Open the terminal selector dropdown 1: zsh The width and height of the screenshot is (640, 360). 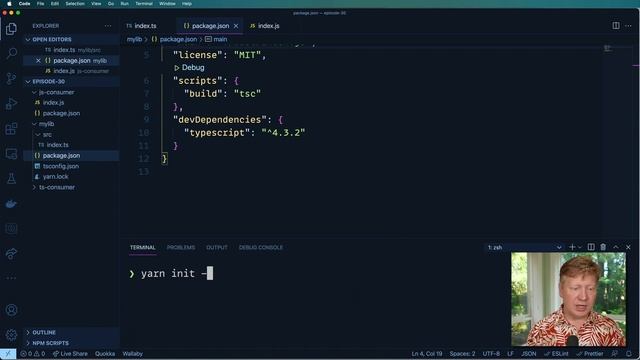click(524, 247)
